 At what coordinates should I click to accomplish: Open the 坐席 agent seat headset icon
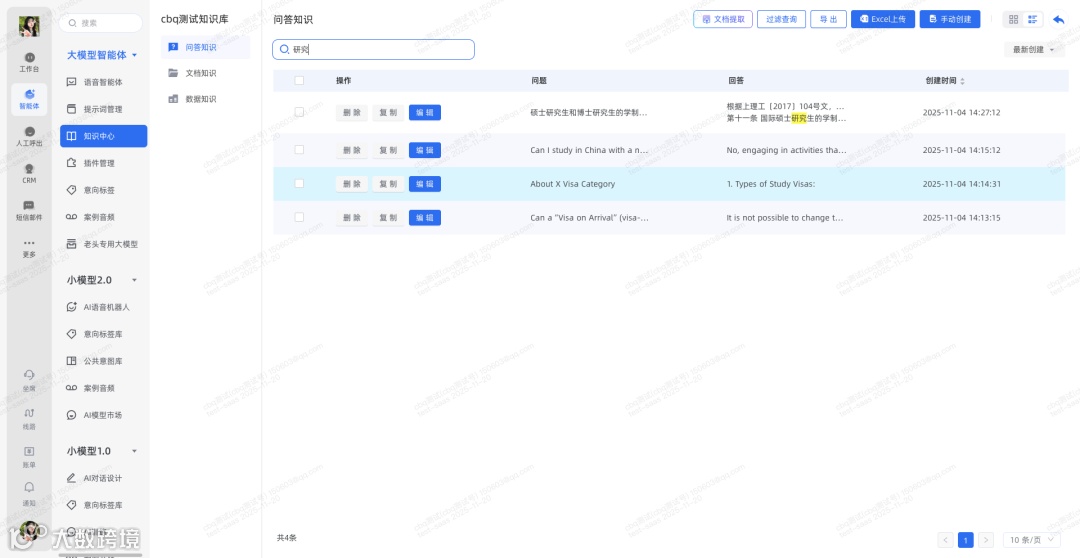tap(29, 380)
